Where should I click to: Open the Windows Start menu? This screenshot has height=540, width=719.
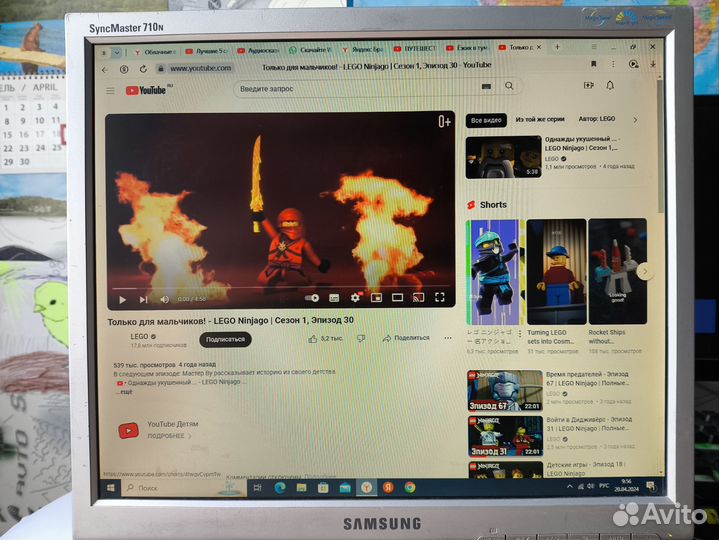pyautogui.click(x=111, y=488)
